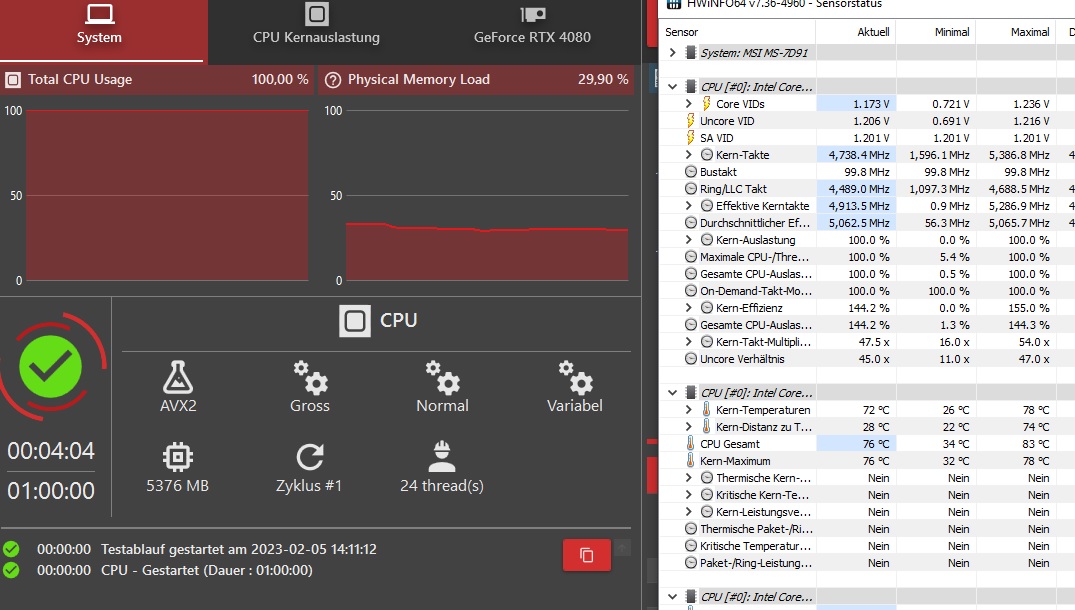1075x610 pixels.
Task: Click the Total CPU Usage icon
Action: point(12,80)
